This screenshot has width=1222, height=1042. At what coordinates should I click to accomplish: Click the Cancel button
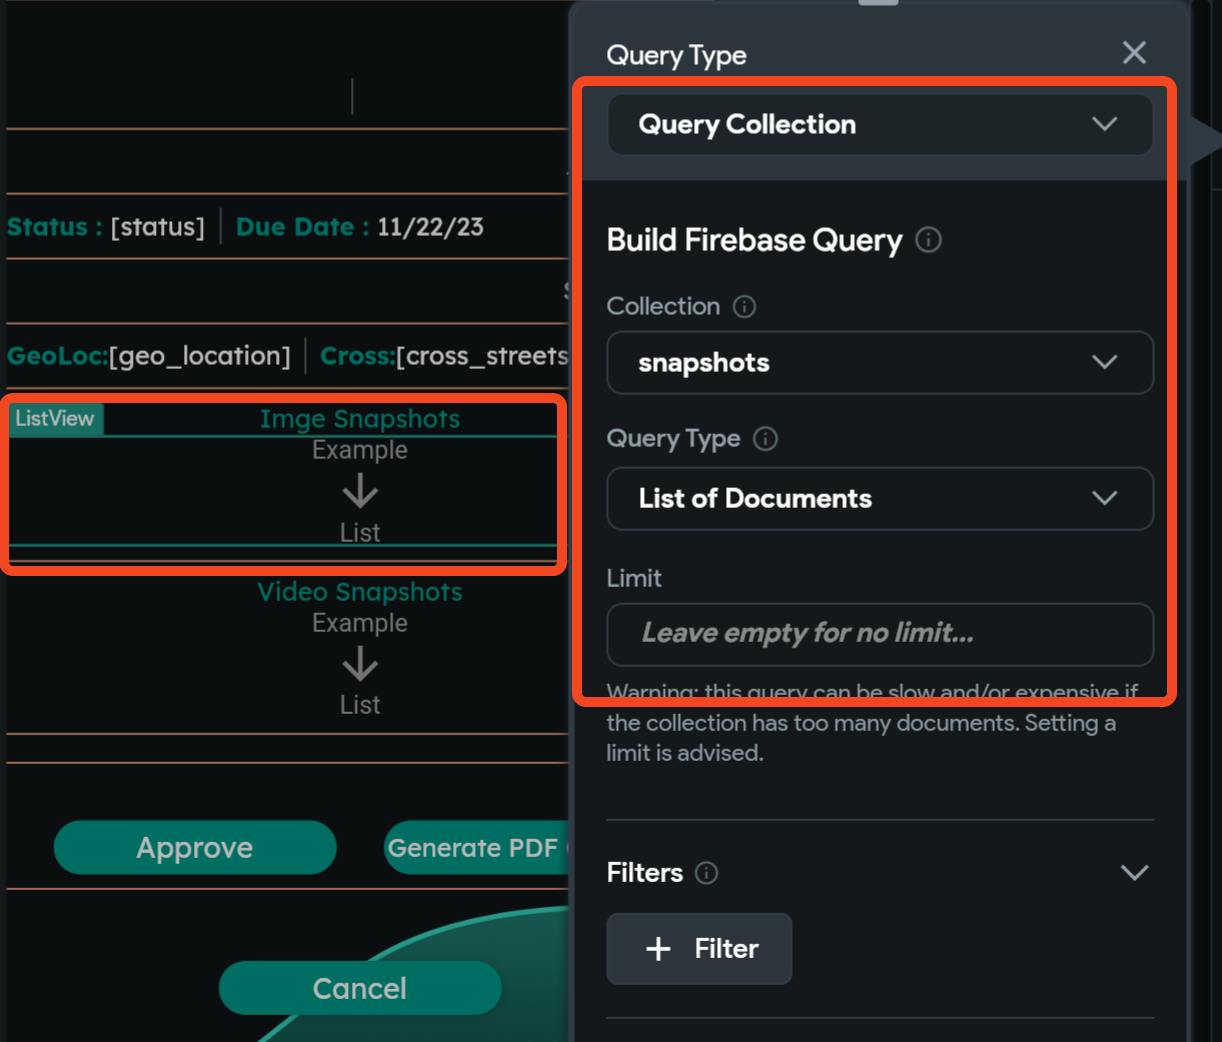pos(360,989)
